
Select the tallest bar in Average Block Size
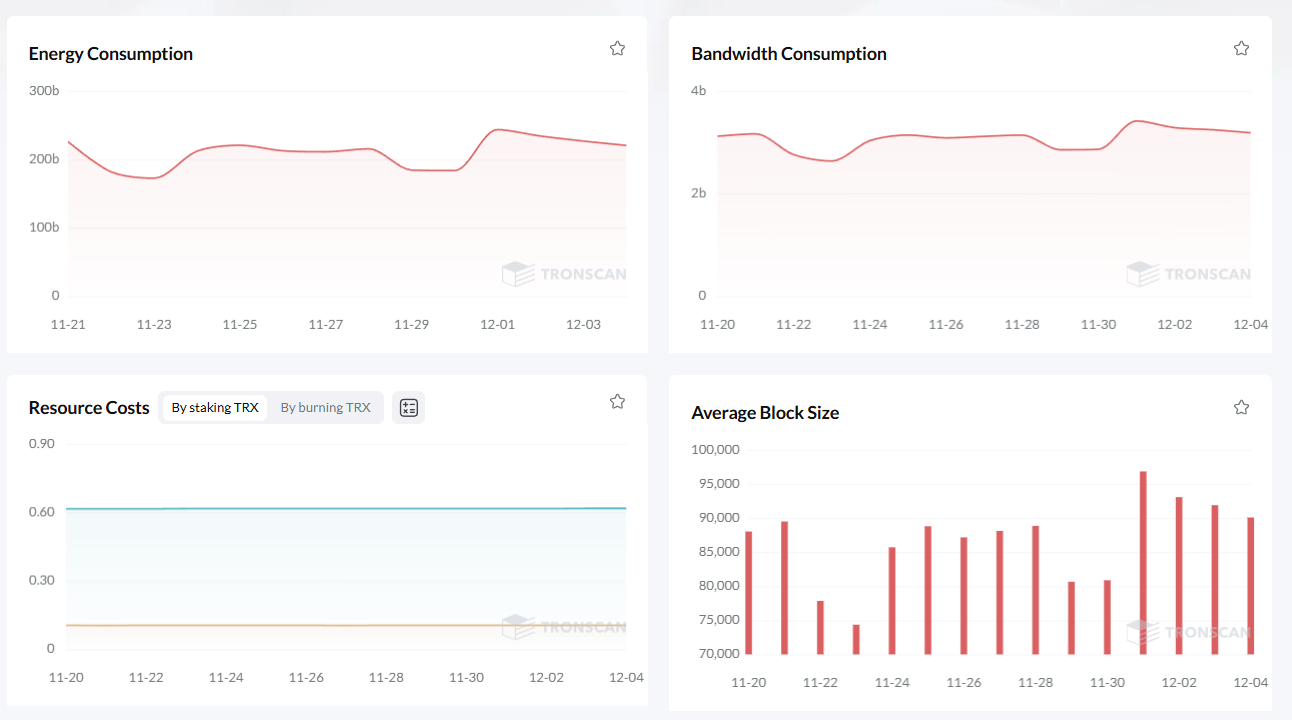[x=1143, y=563]
